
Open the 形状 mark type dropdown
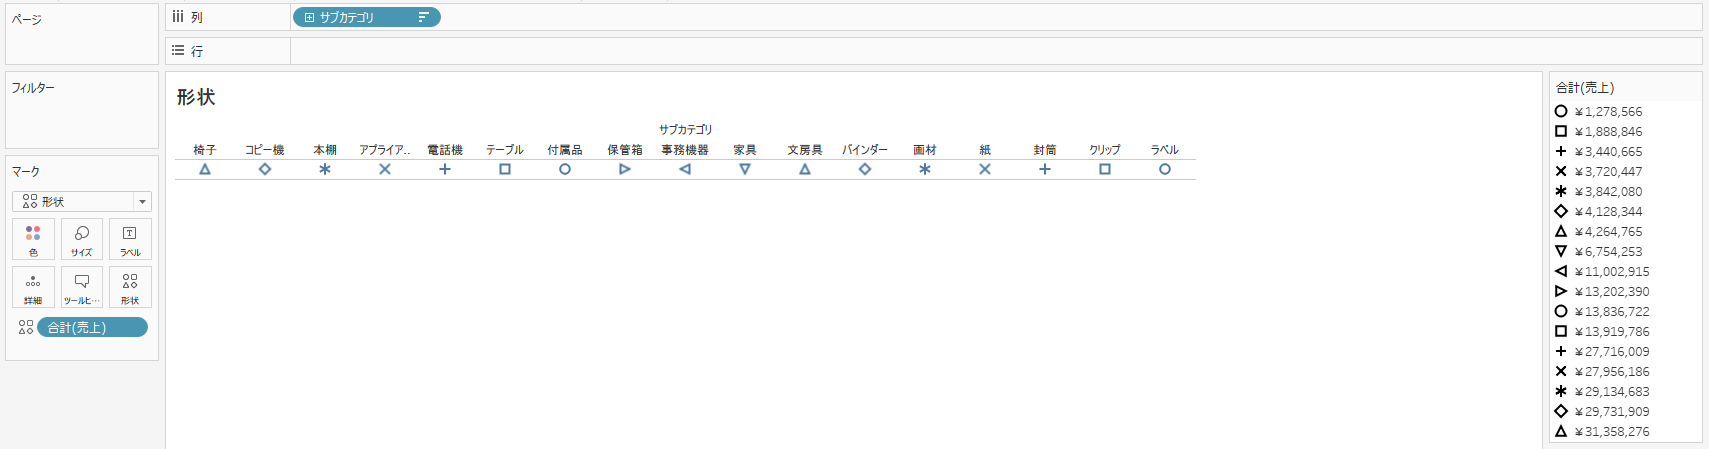(x=82, y=201)
